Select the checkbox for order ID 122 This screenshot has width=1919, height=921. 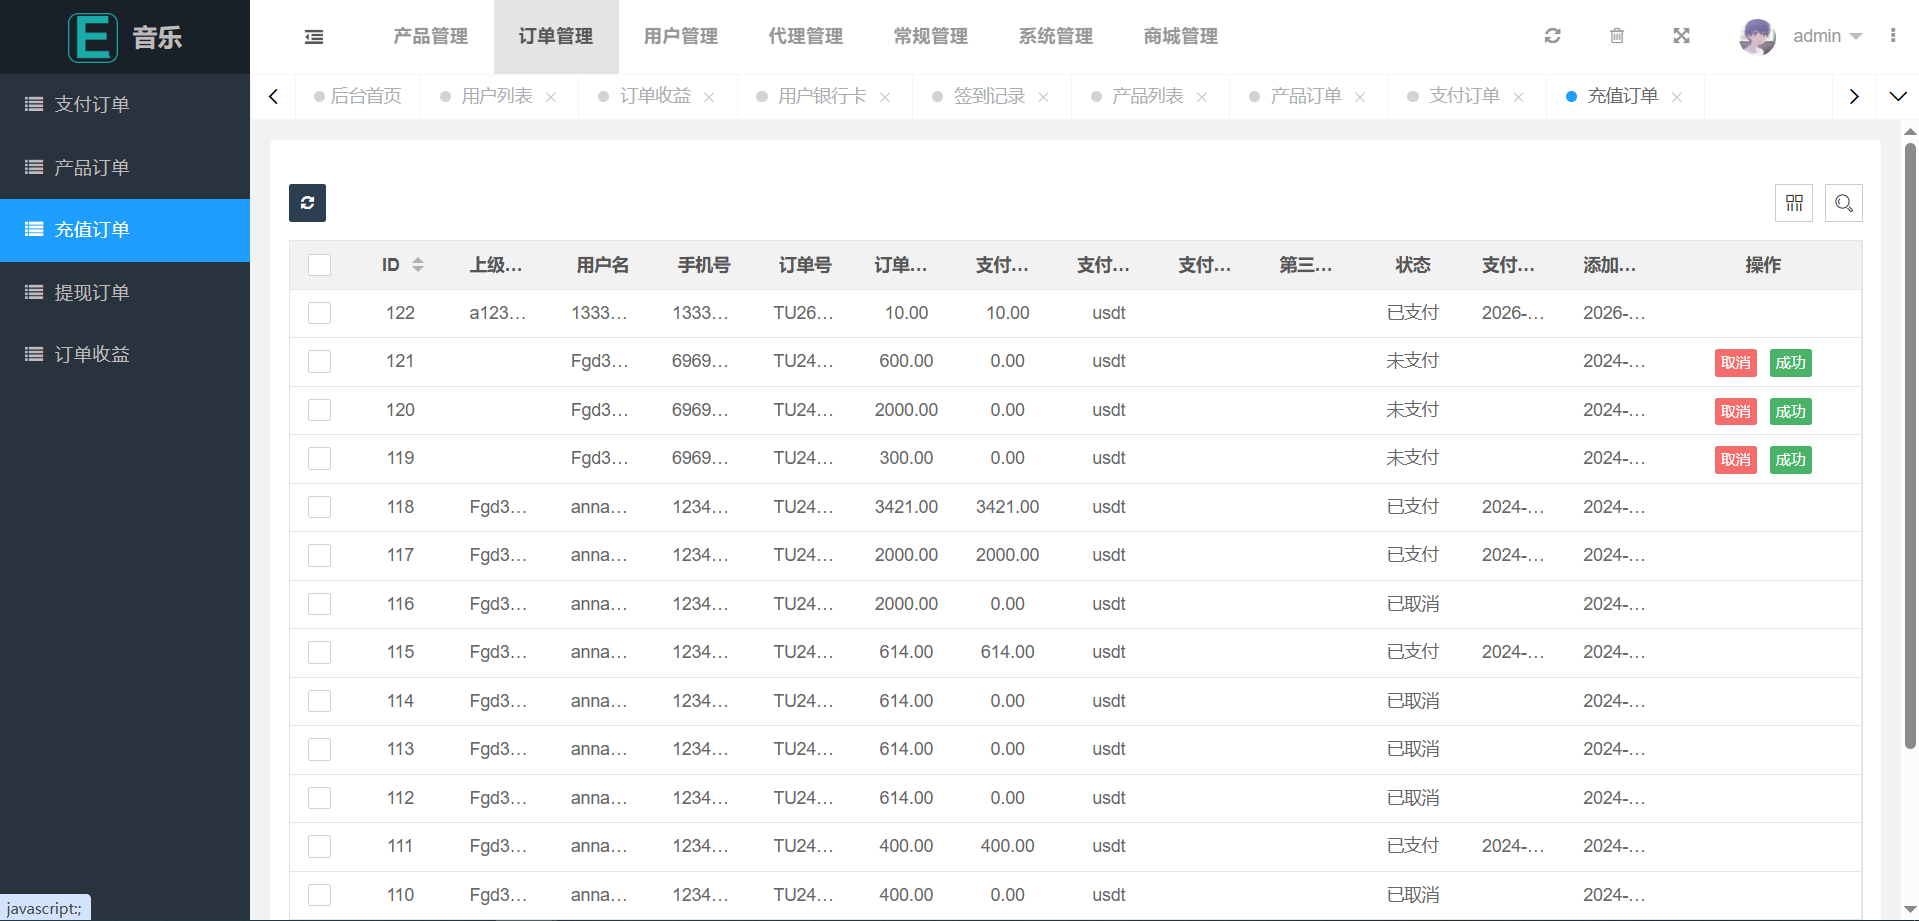(x=319, y=313)
